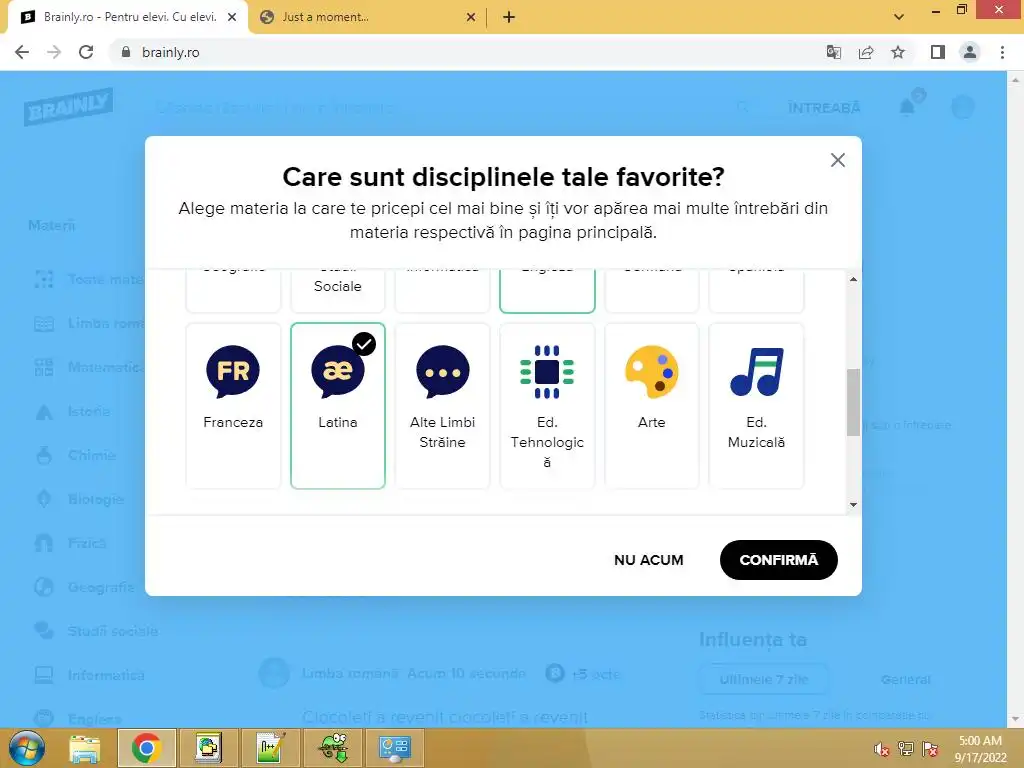
Task: Select the Ed. Muzicală subject card
Action: point(756,406)
